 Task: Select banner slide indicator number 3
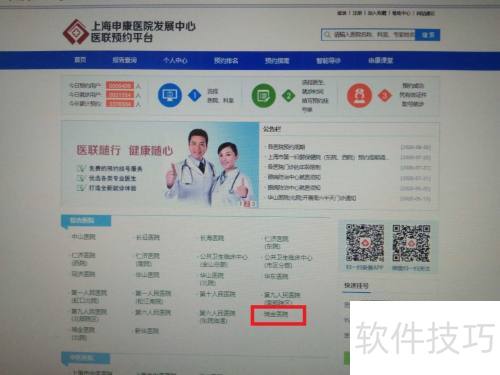(253, 204)
